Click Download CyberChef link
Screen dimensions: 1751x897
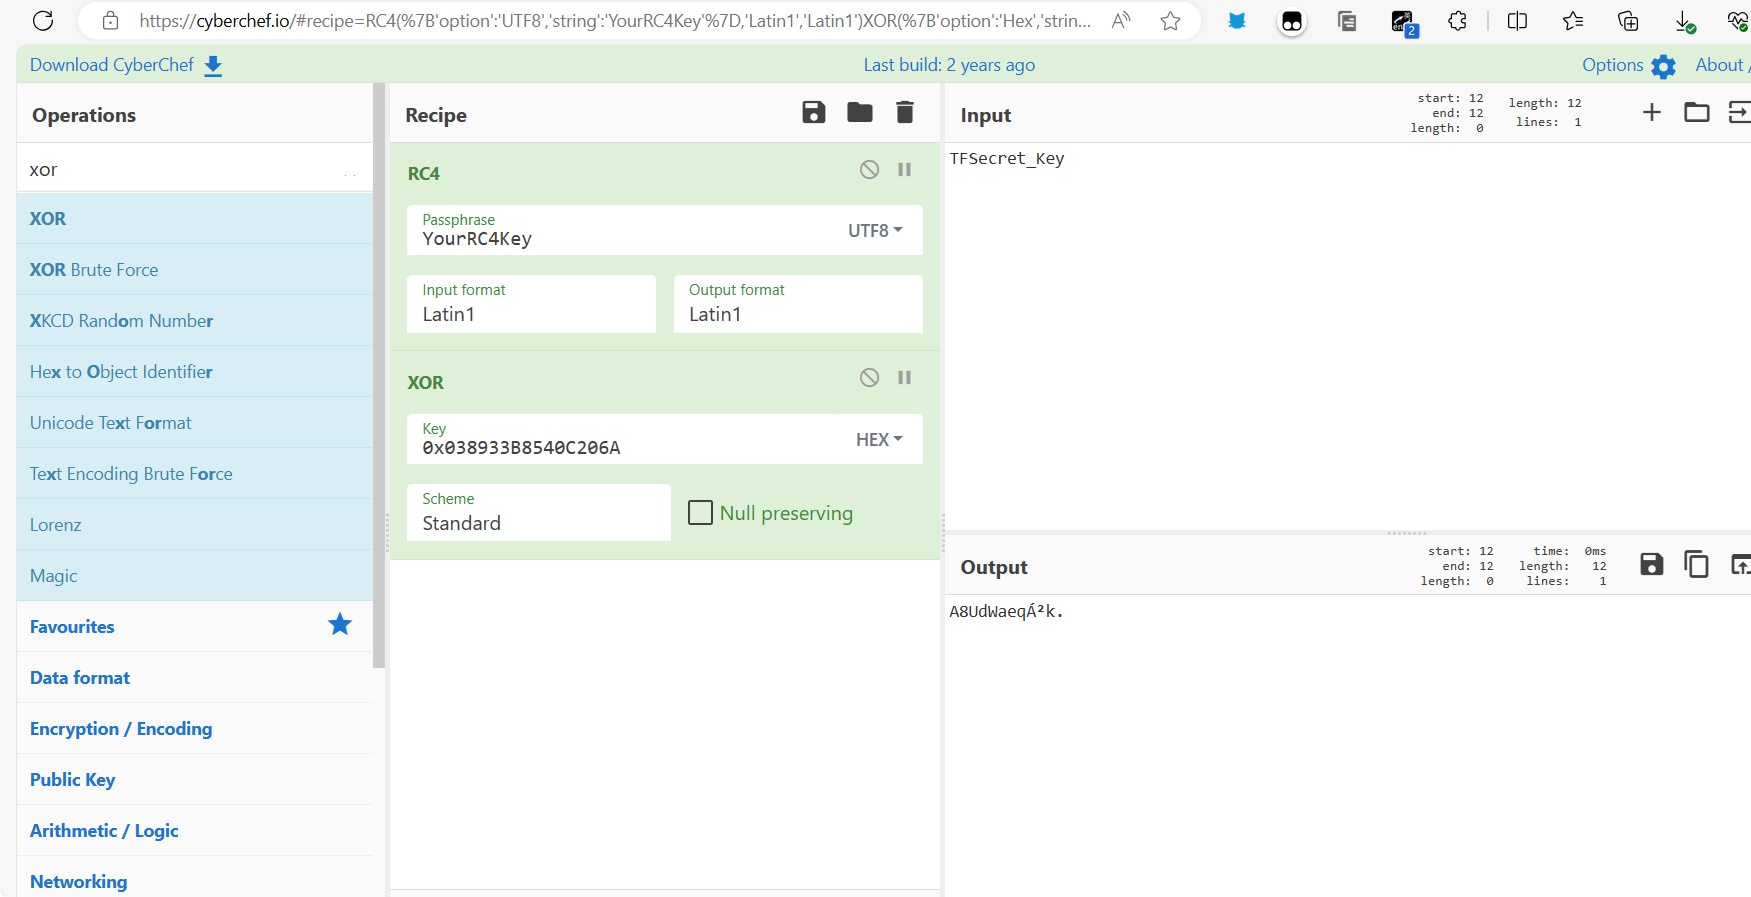coord(126,65)
